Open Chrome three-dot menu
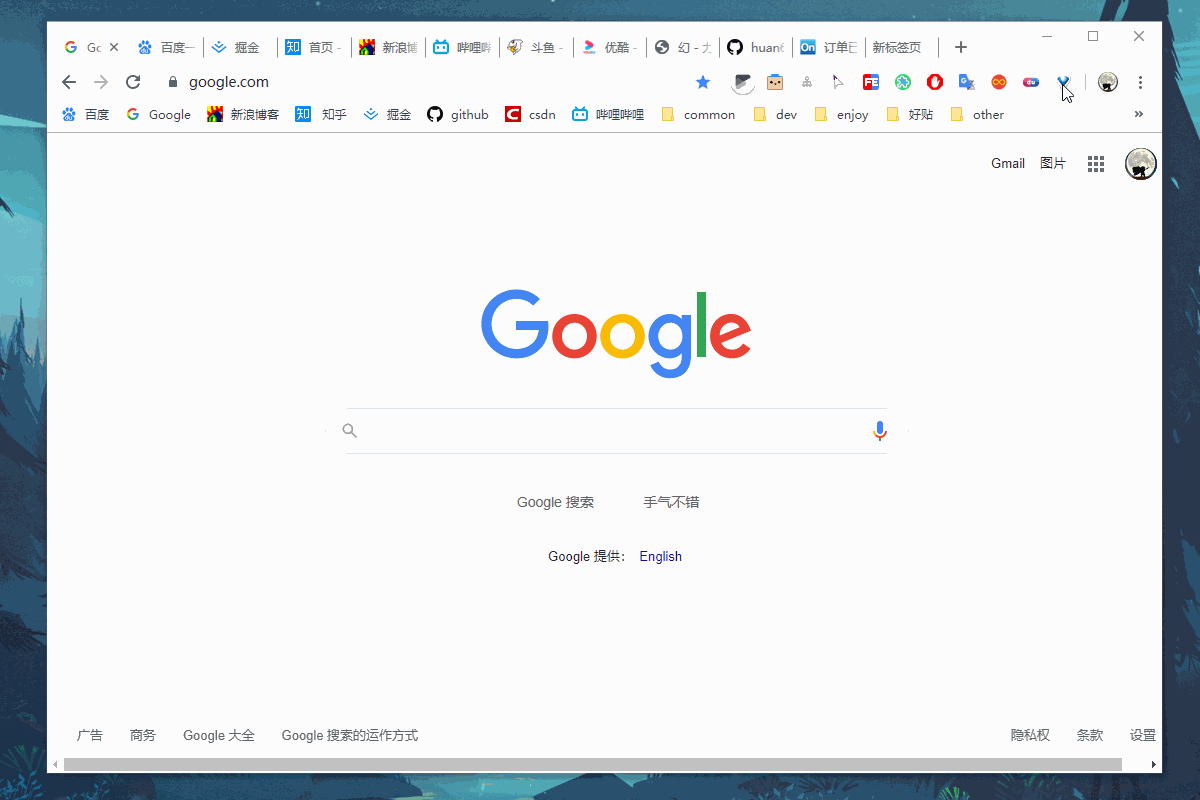The width and height of the screenshot is (1200, 800). [1140, 82]
